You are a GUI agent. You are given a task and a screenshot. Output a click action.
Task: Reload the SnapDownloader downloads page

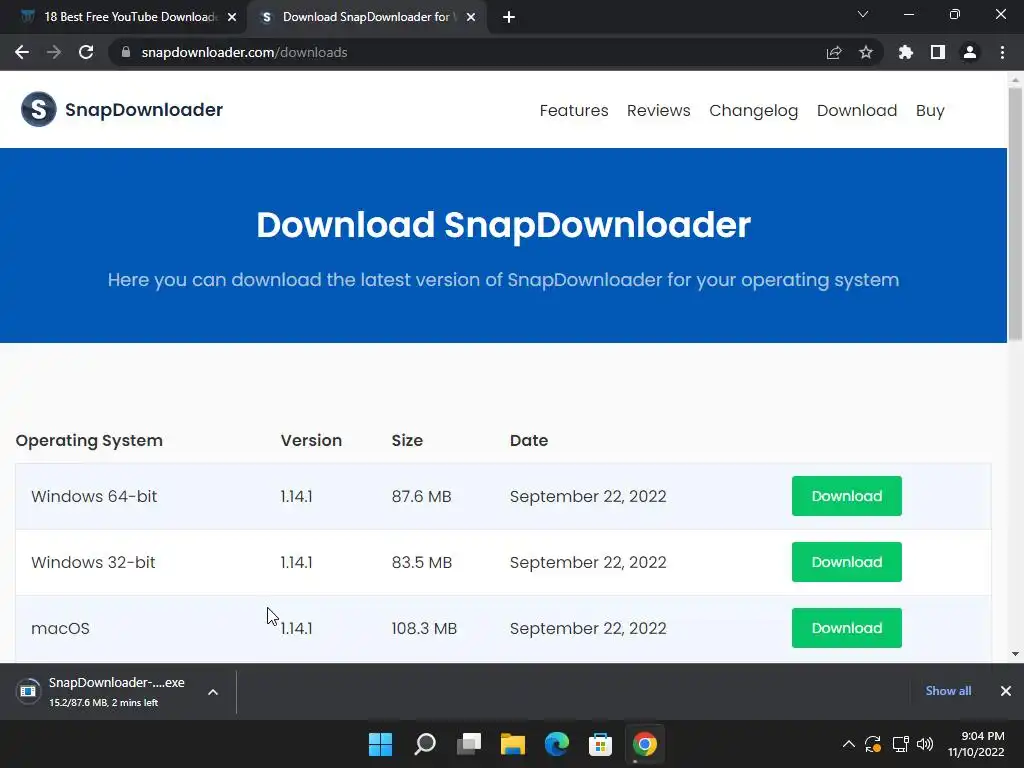point(86,52)
